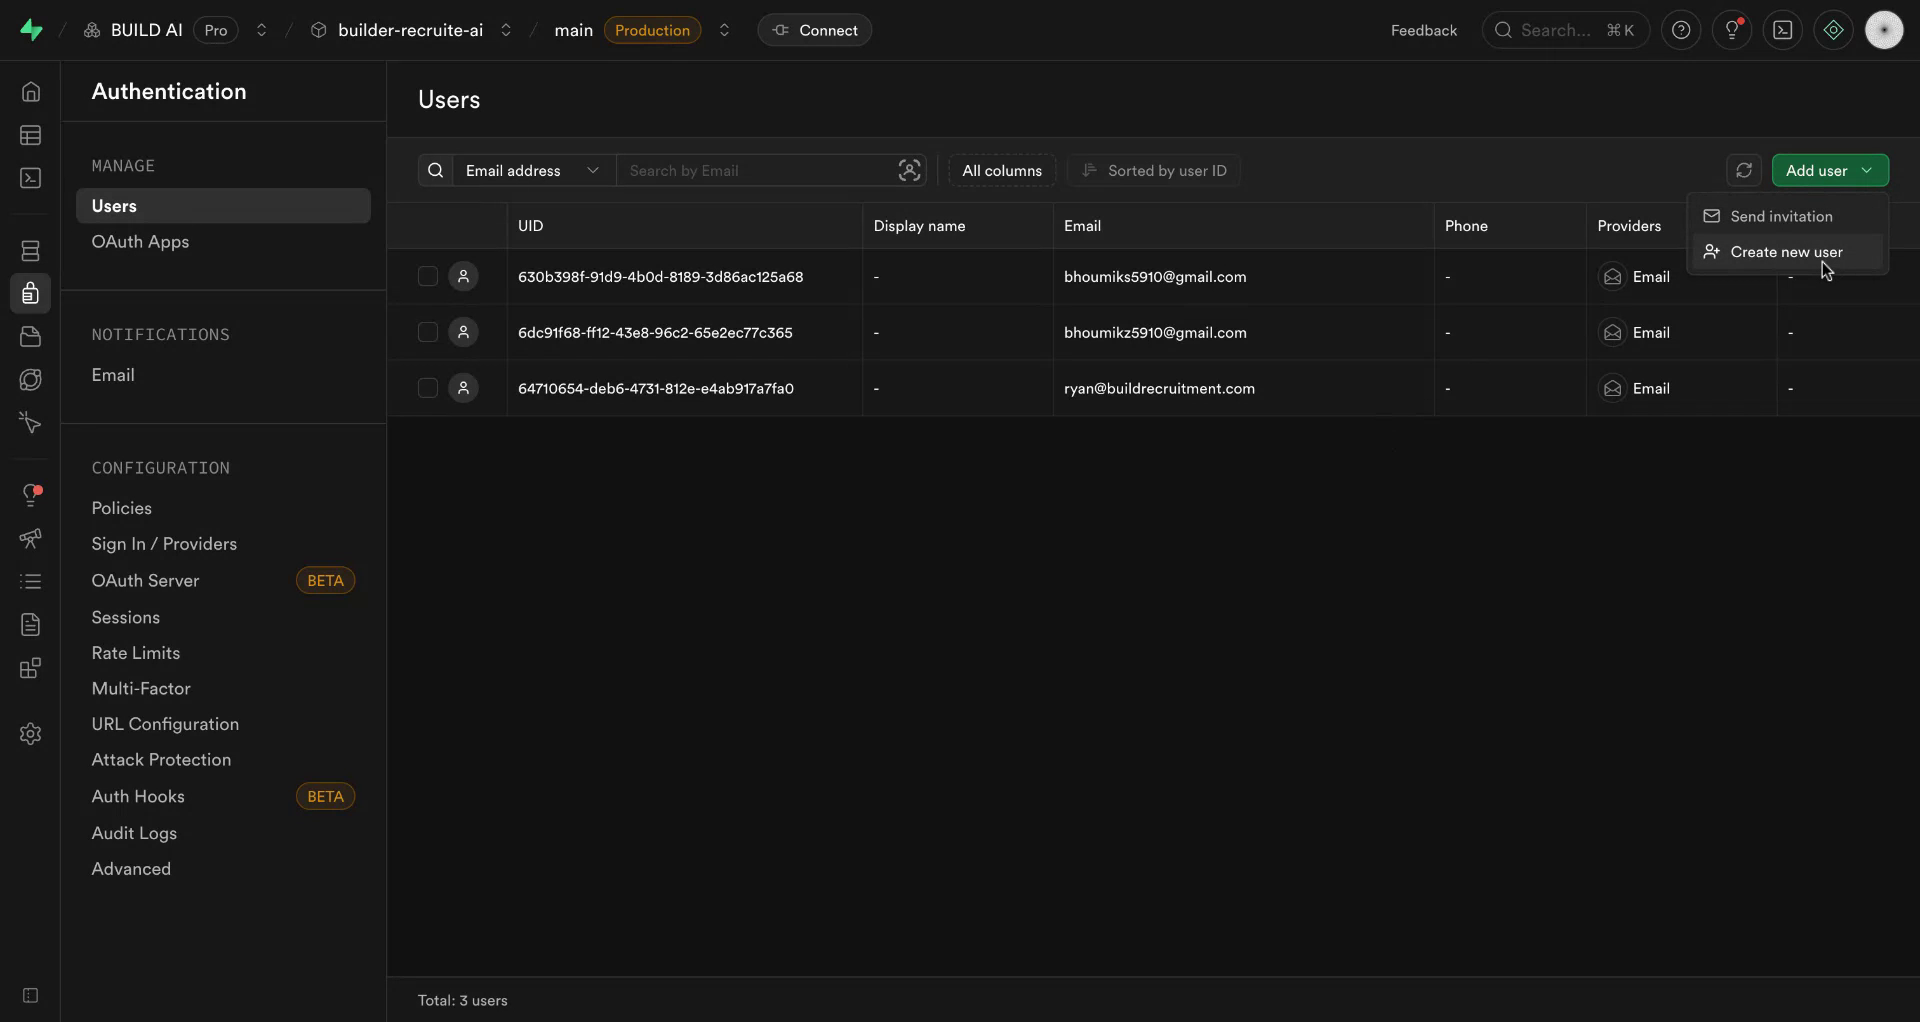Screen dimensions: 1920x1022
Task: Open the Table Editor from the sidebar
Action: (30, 135)
